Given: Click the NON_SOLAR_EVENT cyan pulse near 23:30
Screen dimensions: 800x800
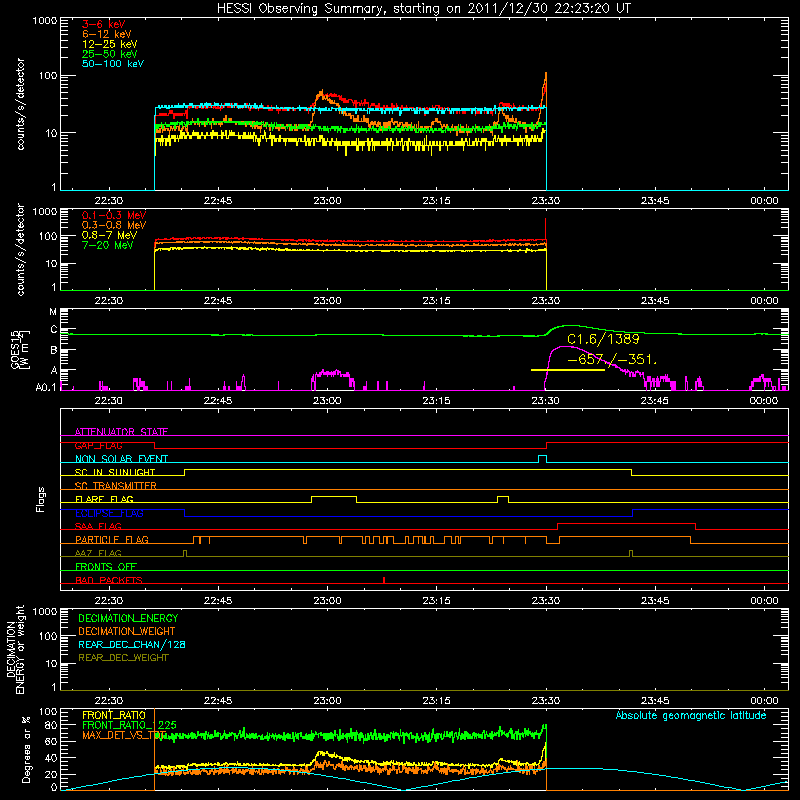Looking at the screenshot, I should pyautogui.click(x=542, y=458).
